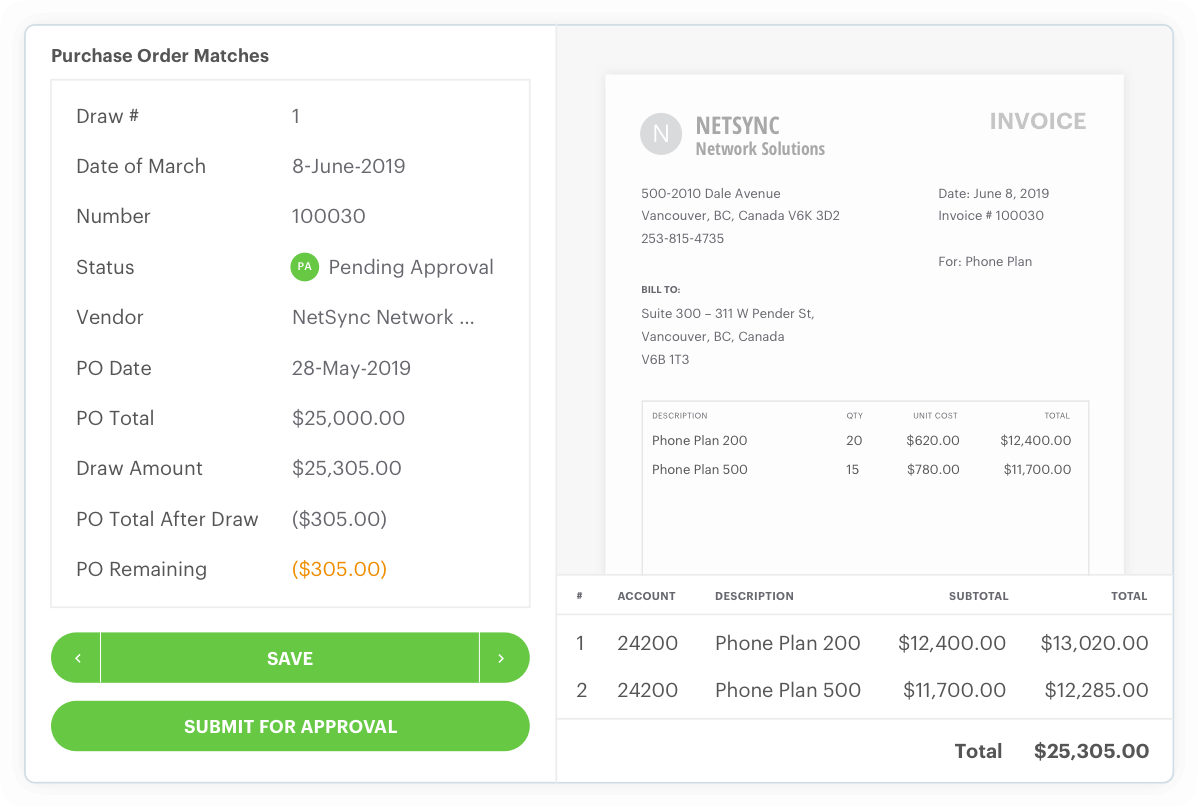
Task: Click the NetSync circular logo
Action: coord(661,134)
